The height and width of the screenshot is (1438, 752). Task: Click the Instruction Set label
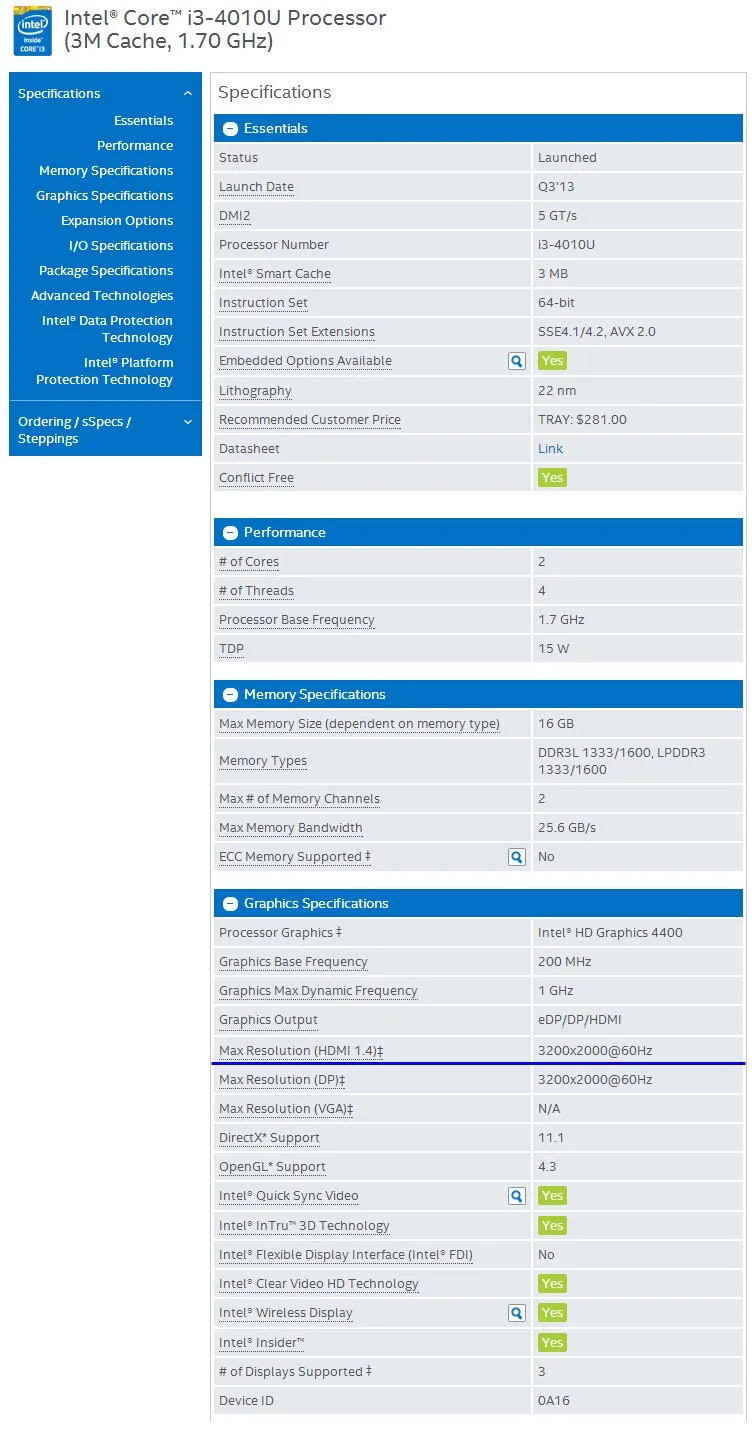[263, 303]
